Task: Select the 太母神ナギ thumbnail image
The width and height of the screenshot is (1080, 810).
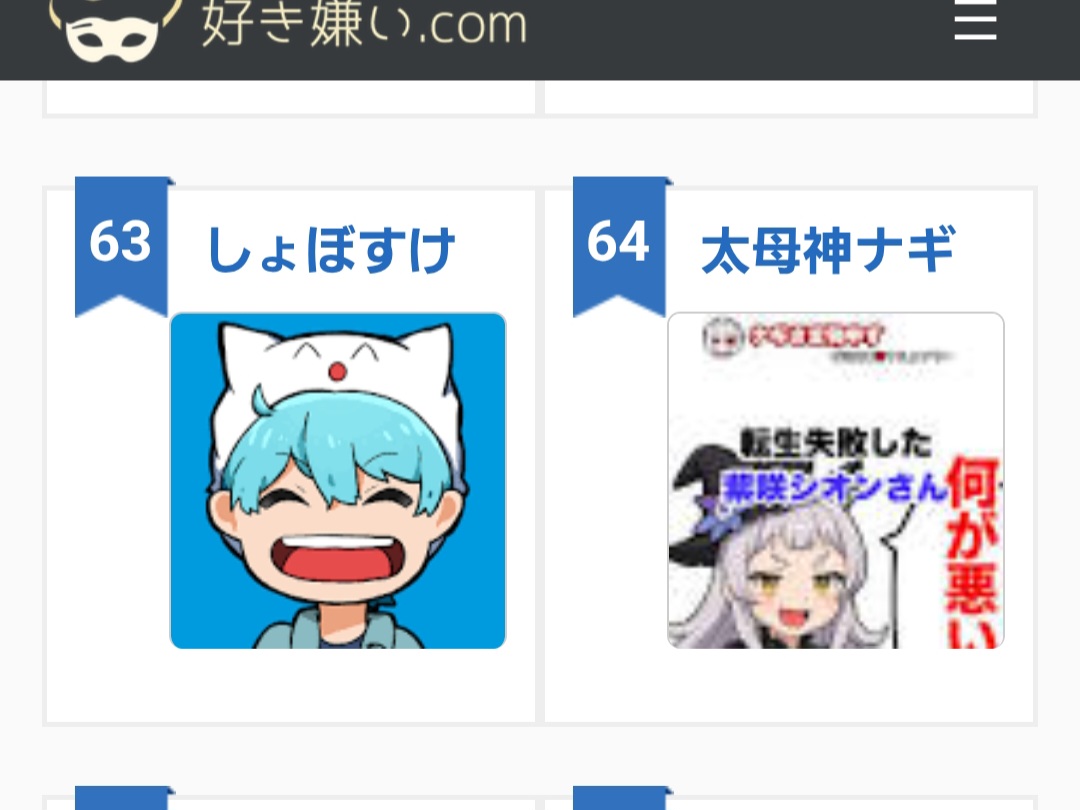Action: click(x=836, y=481)
